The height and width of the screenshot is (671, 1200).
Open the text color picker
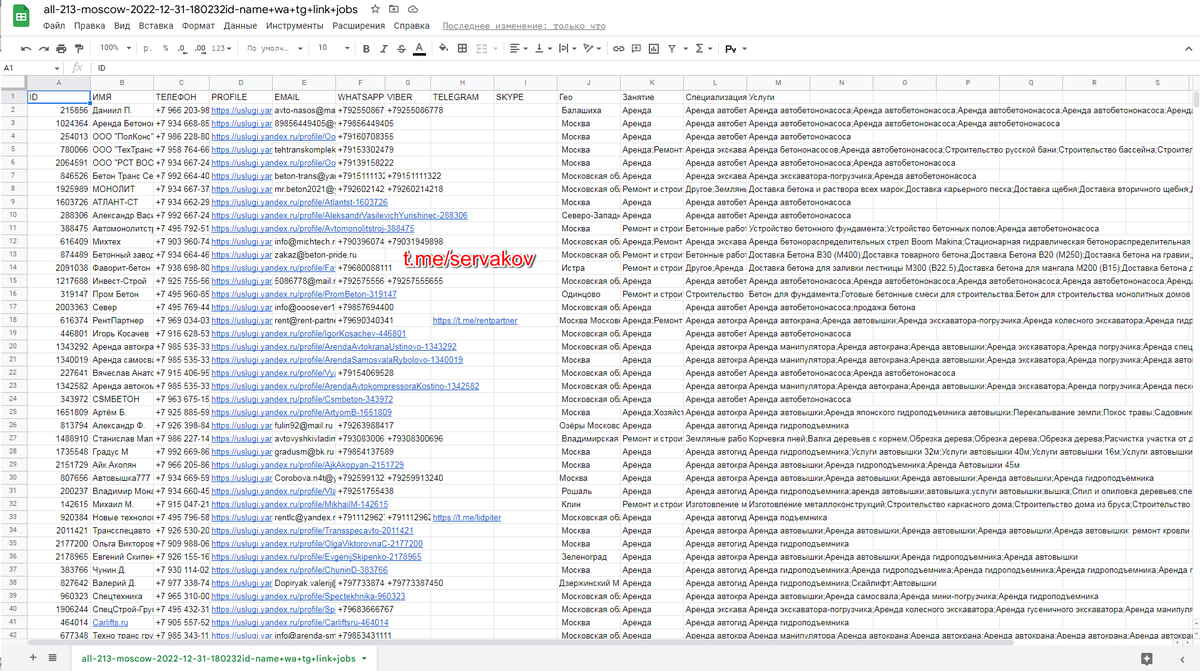tap(418, 48)
